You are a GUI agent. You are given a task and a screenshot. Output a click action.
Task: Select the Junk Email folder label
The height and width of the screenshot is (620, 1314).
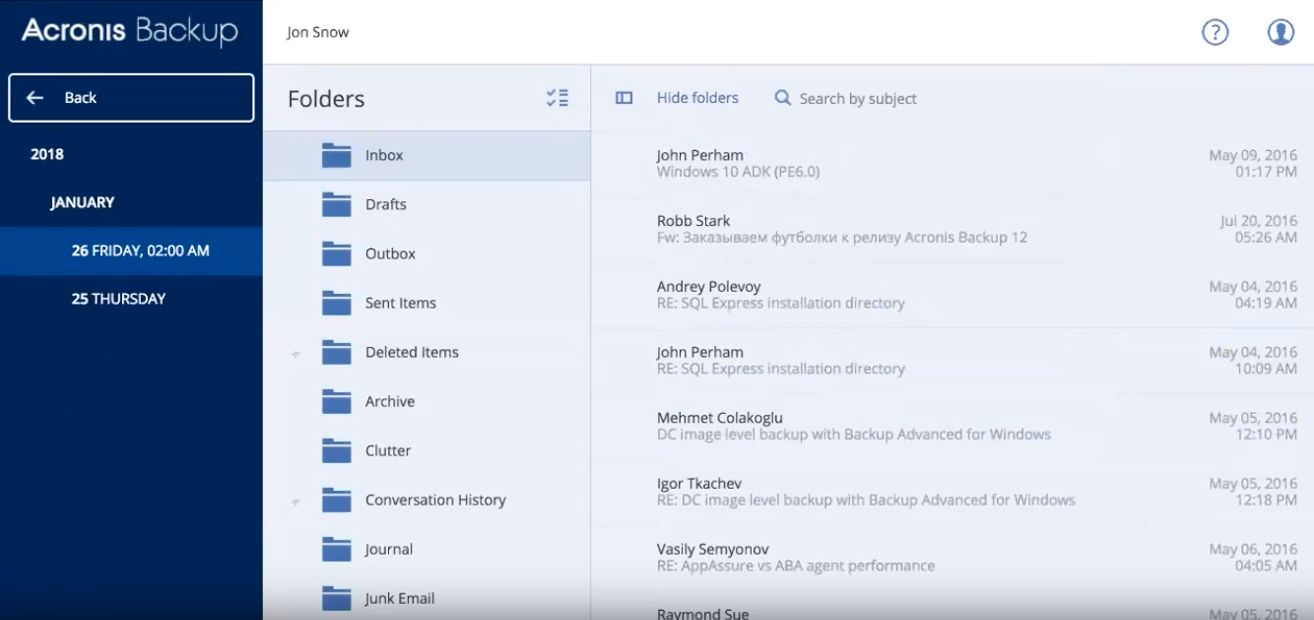coord(400,598)
